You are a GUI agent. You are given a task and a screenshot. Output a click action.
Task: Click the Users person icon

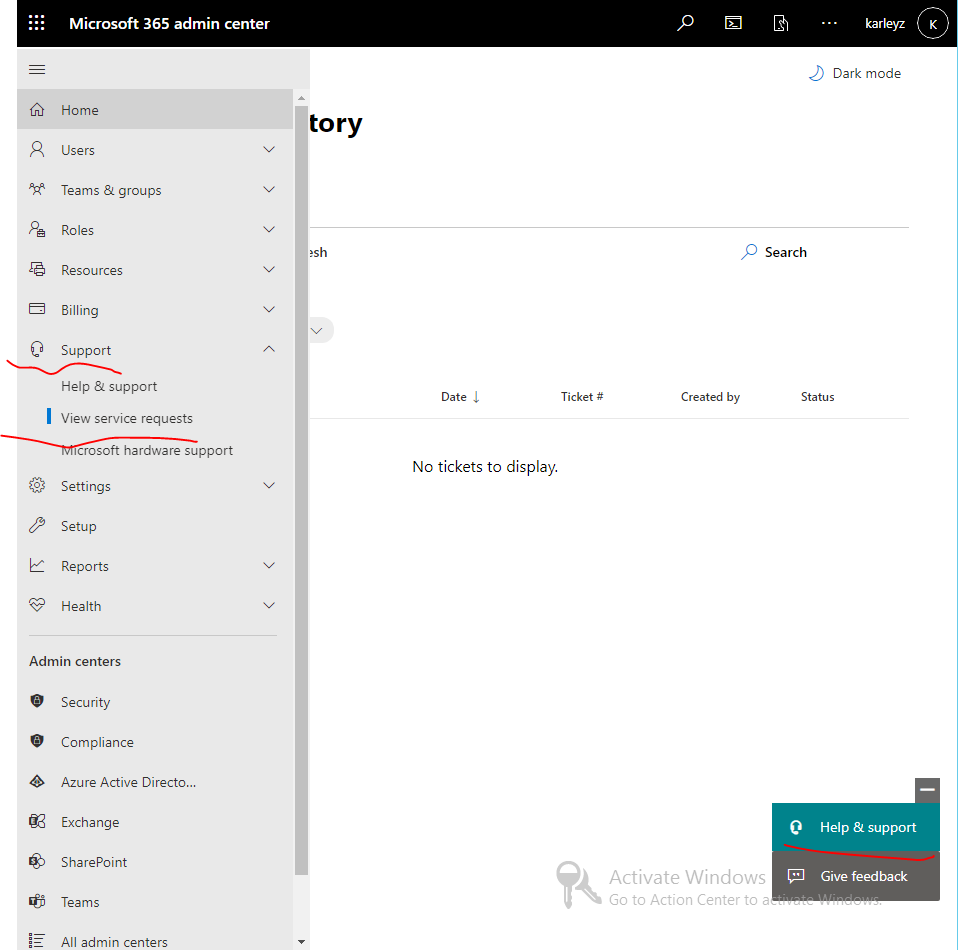[37, 150]
